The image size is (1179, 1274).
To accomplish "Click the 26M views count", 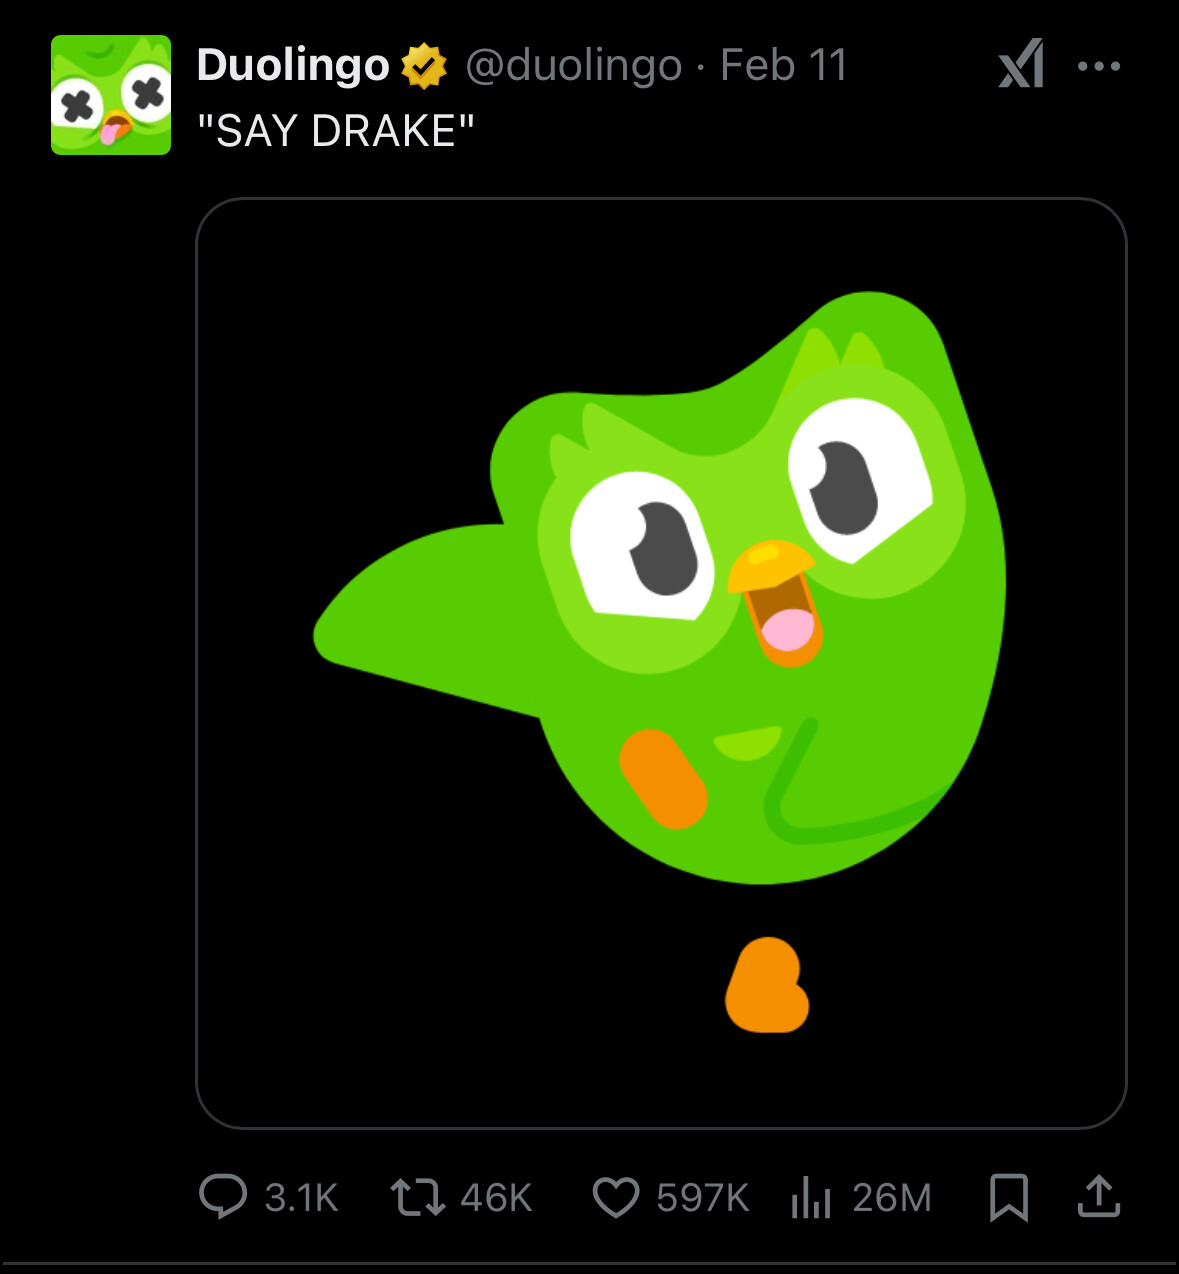I will (x=891, y=1197).
